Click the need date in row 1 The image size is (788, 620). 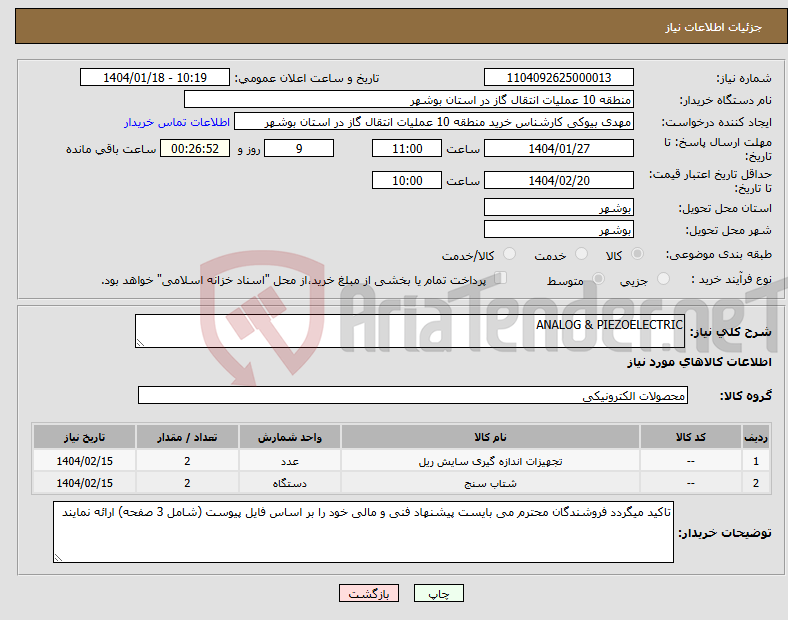(84, 461)
